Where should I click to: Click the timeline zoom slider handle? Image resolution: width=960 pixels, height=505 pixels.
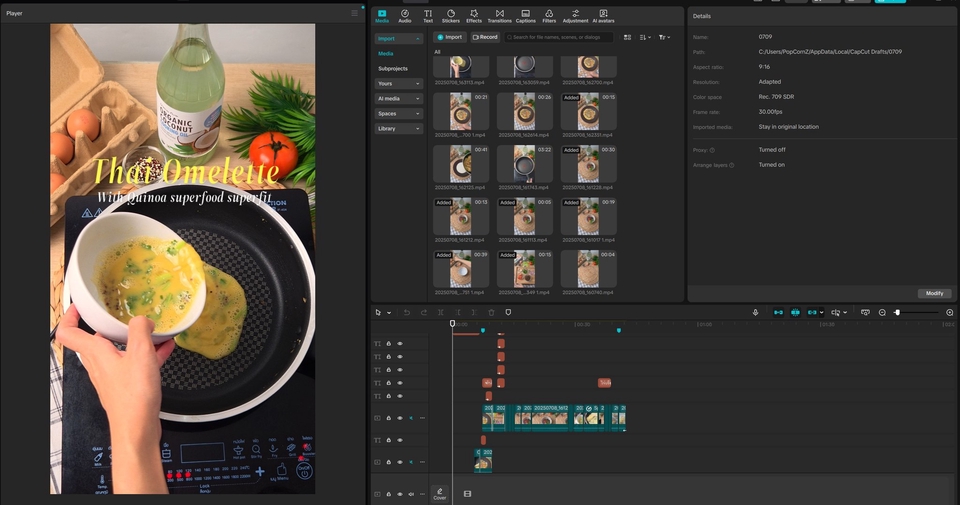click(897, 313)
